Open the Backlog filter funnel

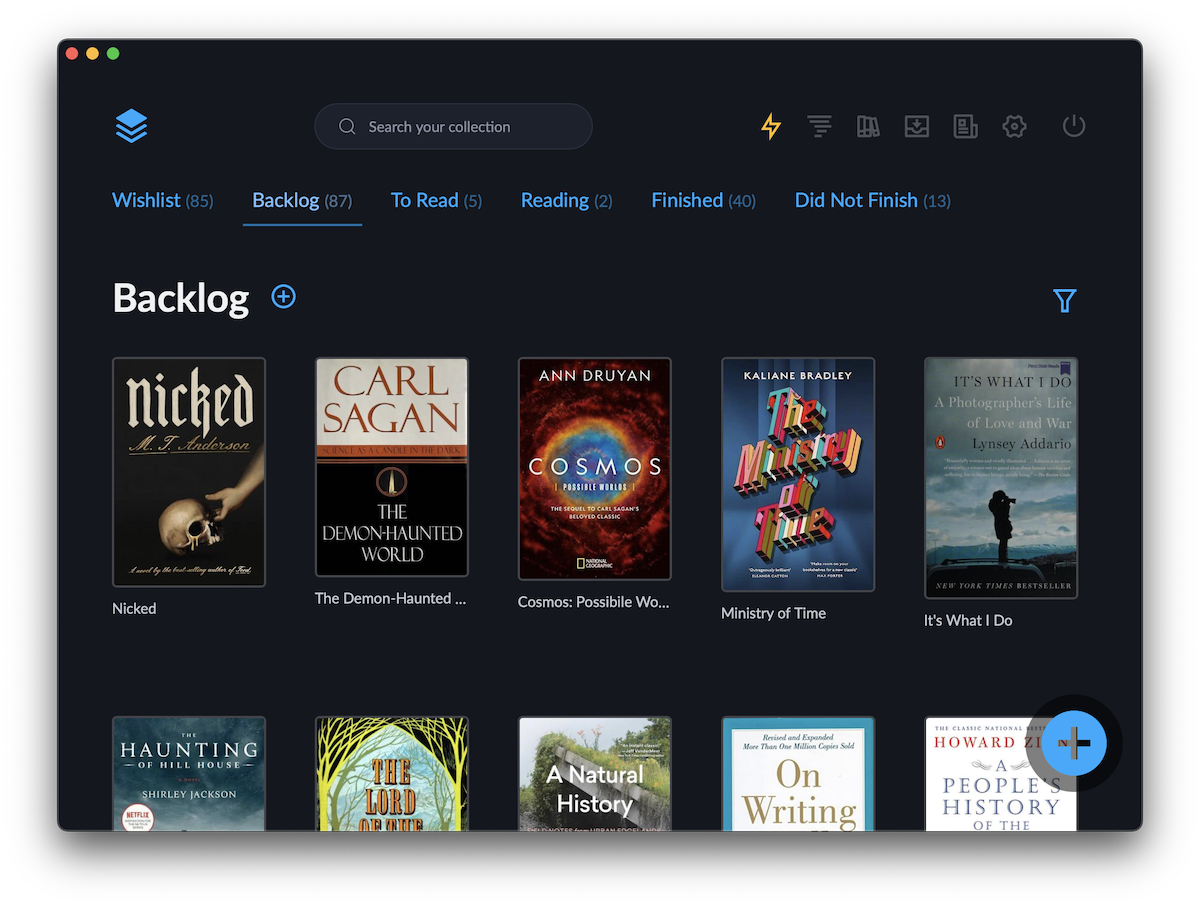click(x=1065, y=300)
